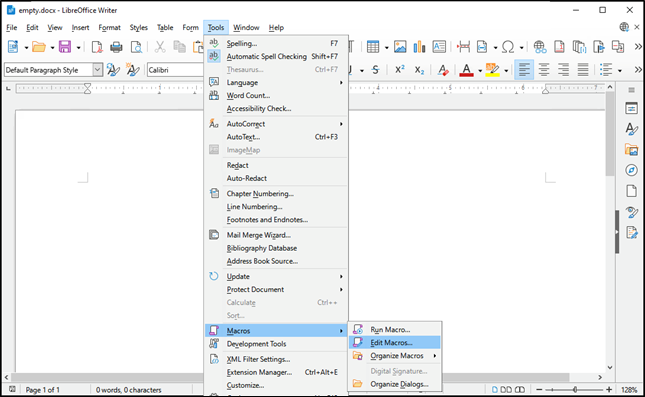The image size is (645, 397).
Task: Open the File menu
Action: (12, 28)
